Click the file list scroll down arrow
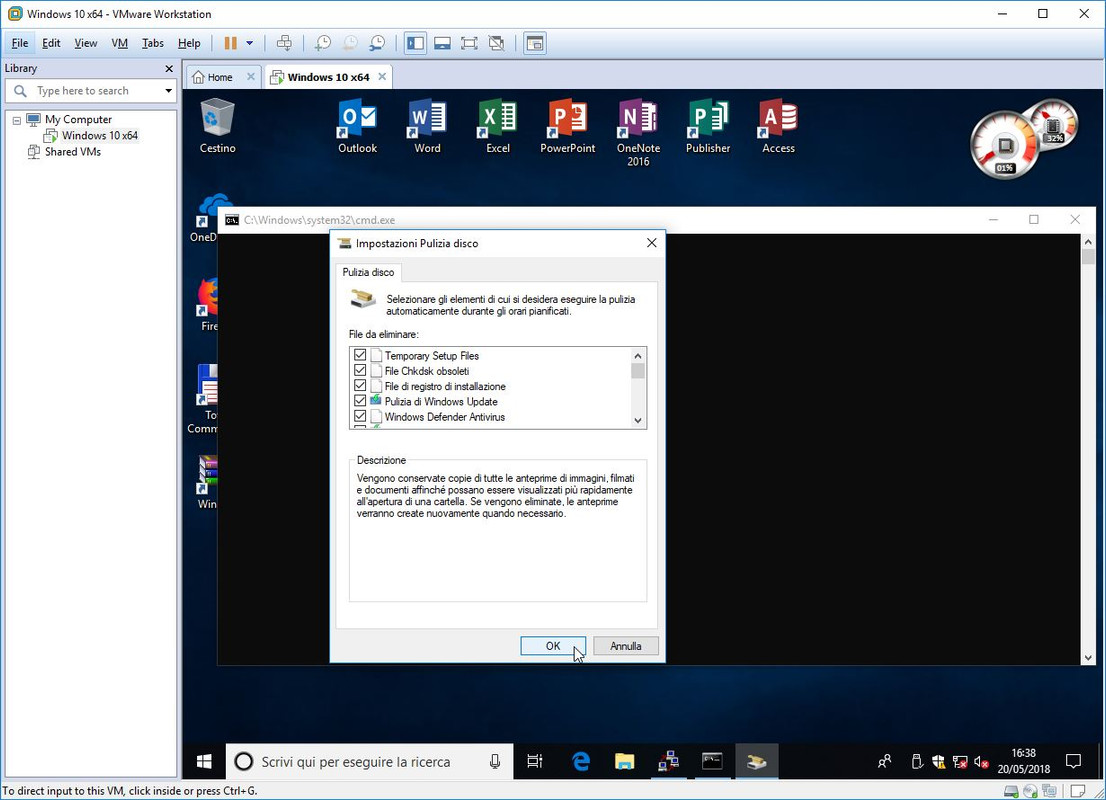 [x=638, y=420]
